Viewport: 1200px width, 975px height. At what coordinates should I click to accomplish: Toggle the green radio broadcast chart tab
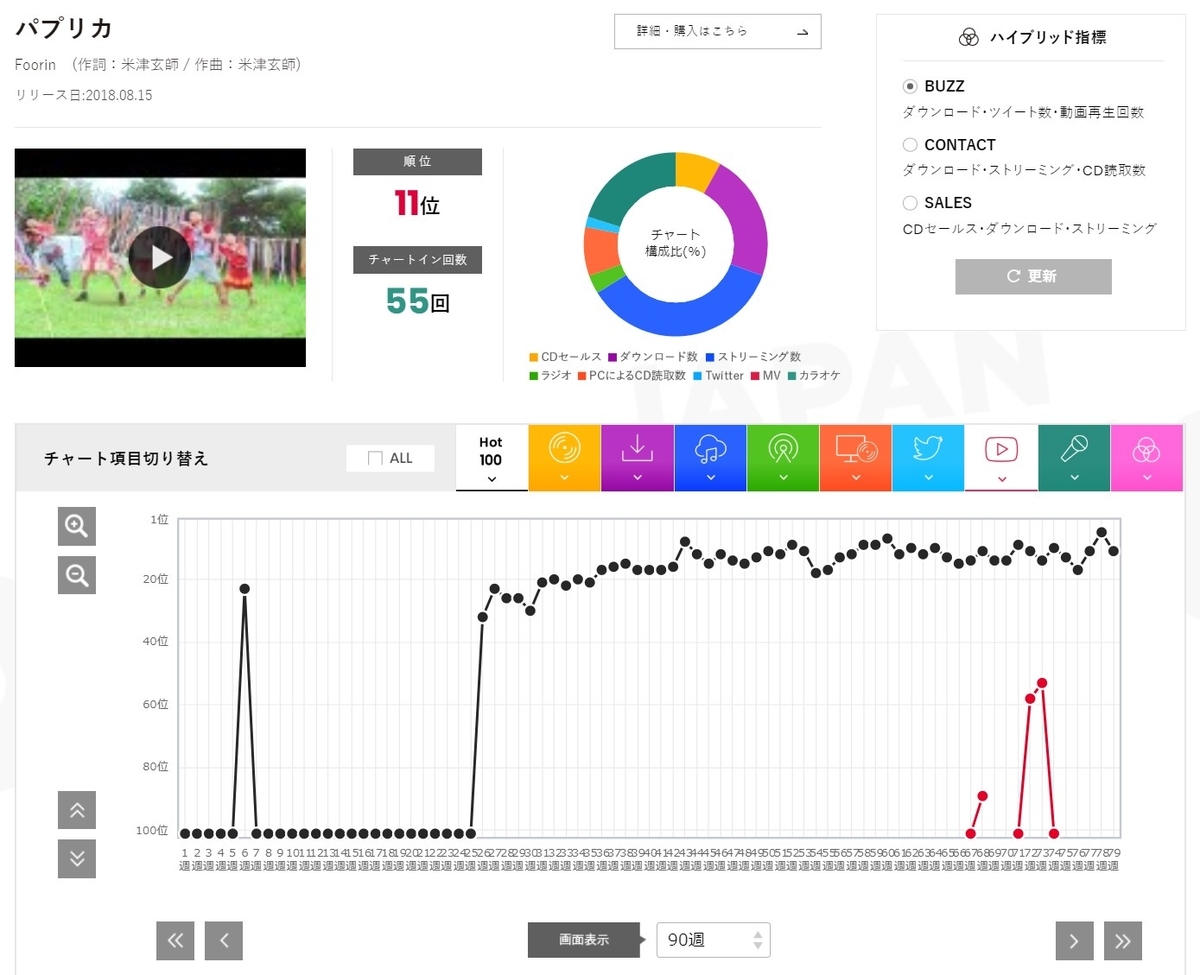[x=783, y=458]
